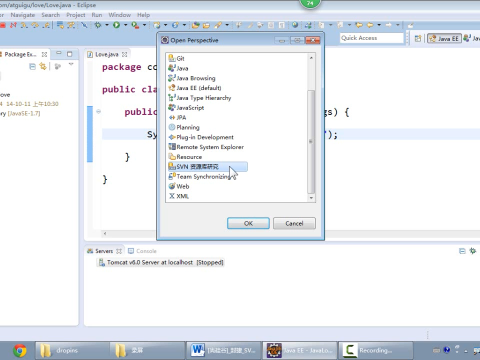Click the Open Perspective icon beside Java EE
480x360 pixels.
point(418,38)
